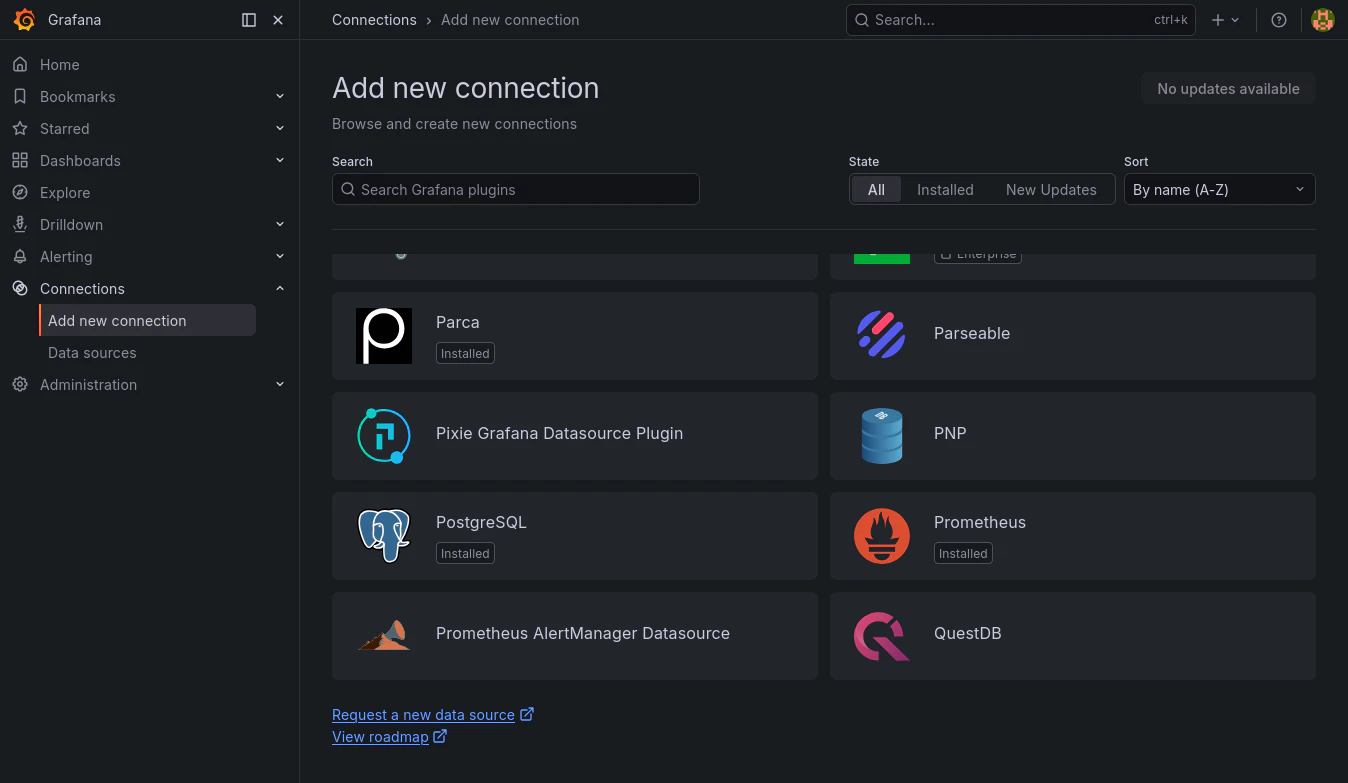Open the plus New menu dropdown
Viewport: 1348px width, 783px height.
(1225, 20)
